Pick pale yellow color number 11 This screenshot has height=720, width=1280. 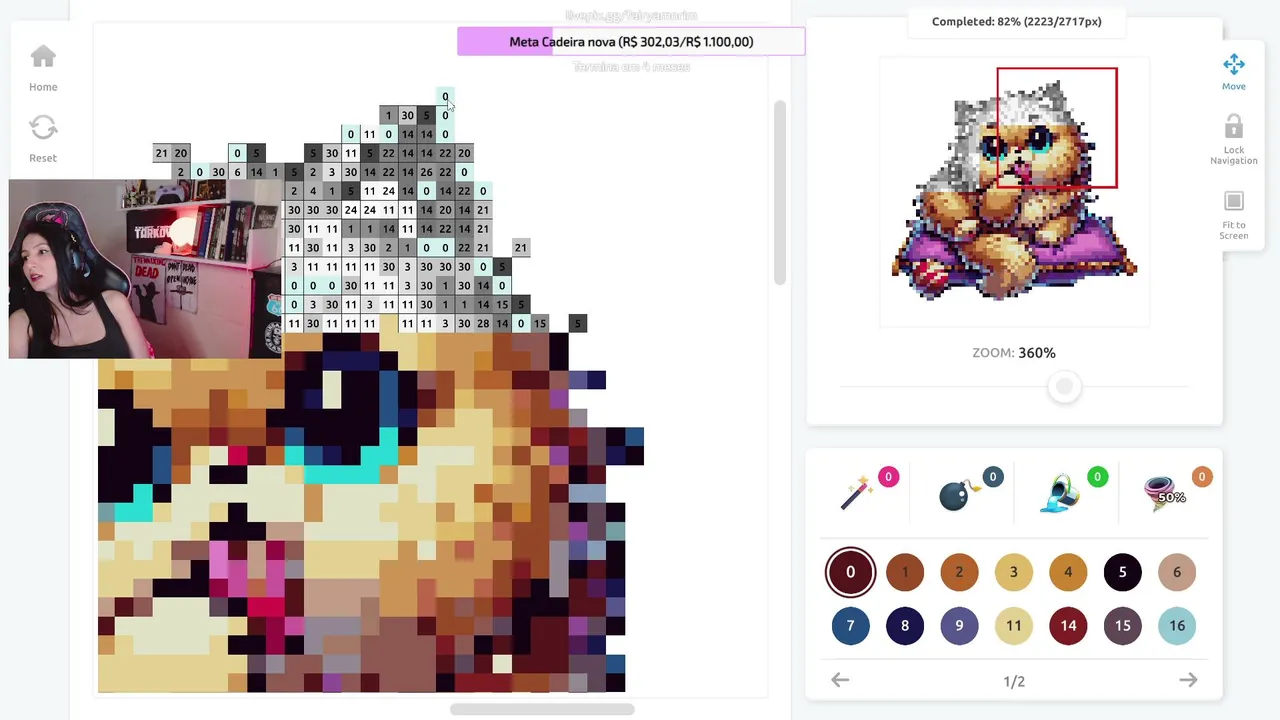1013,626
